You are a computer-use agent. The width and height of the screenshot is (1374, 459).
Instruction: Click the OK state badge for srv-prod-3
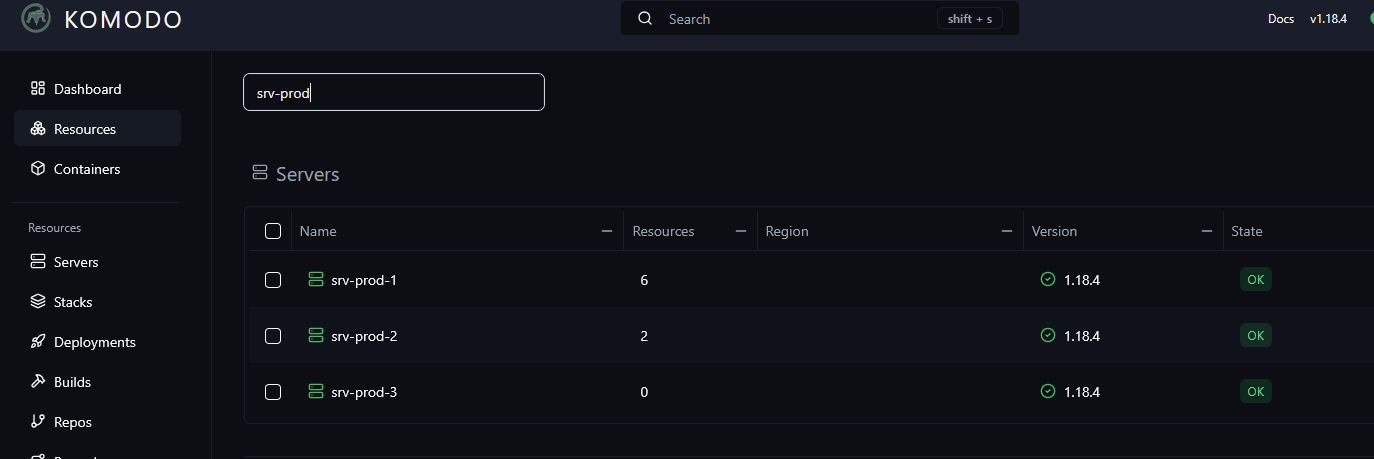(x=1256, y=392)
